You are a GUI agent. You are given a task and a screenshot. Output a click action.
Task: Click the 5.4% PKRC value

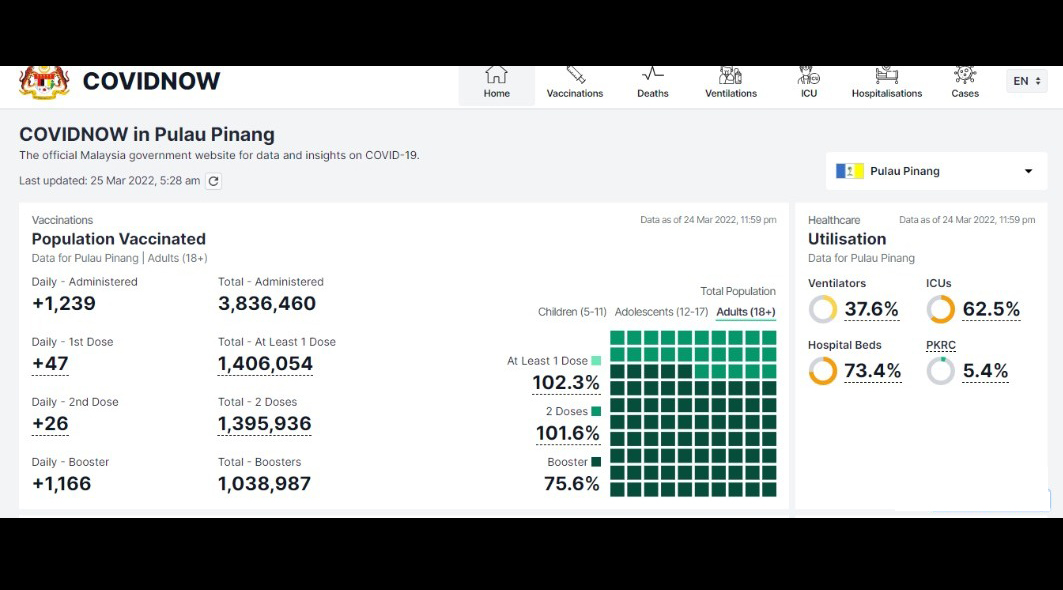pyautogui.click(x=986, y=371)
